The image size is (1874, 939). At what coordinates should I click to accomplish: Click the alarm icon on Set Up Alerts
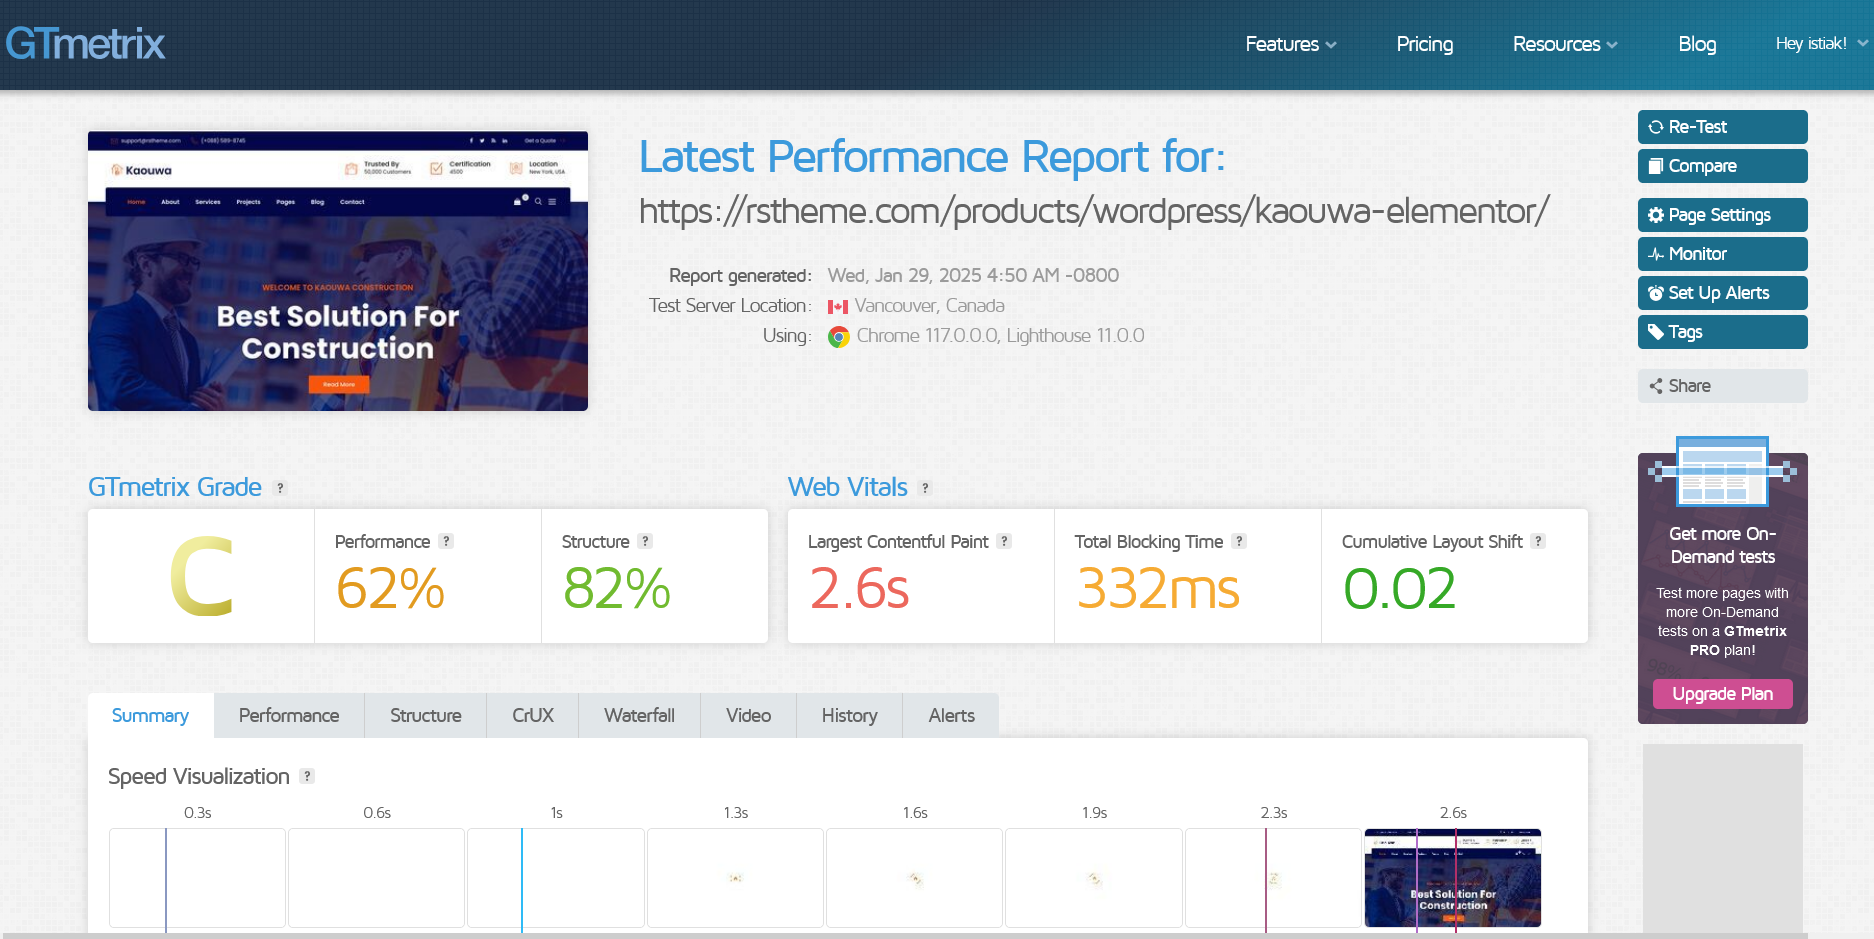pos(1656,293)
